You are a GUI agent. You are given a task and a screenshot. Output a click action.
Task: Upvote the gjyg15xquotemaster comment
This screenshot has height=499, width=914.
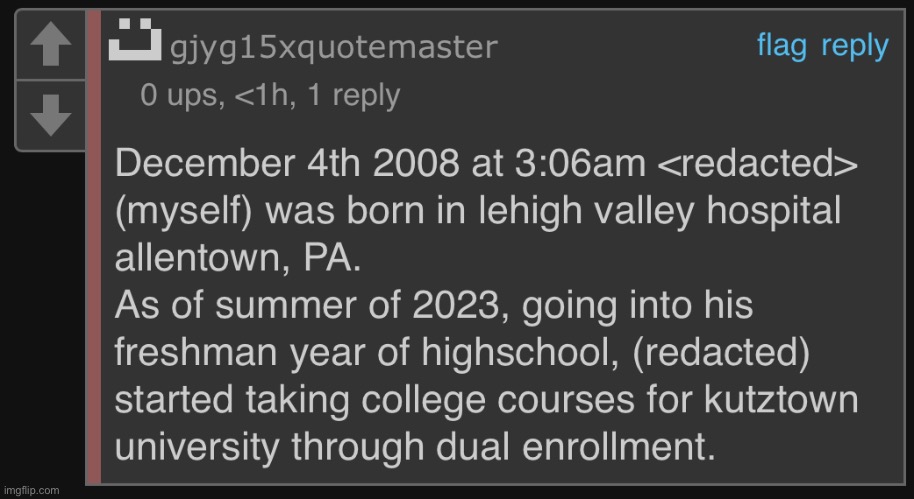(x=51, y=45)
